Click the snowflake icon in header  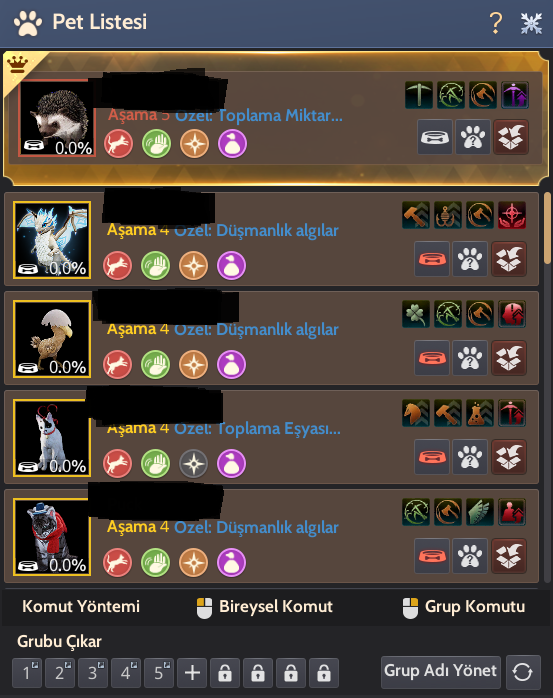[531, 23]
